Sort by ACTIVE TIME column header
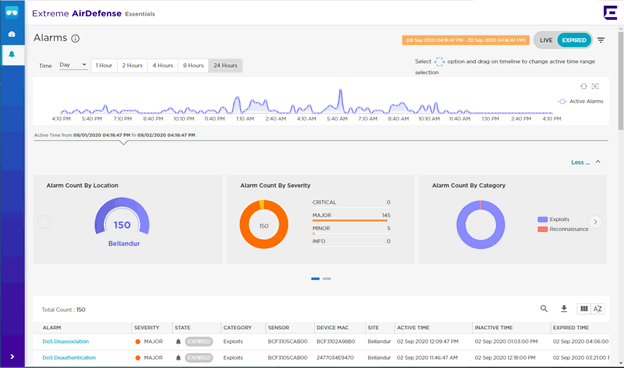 (x=413, y=327)
